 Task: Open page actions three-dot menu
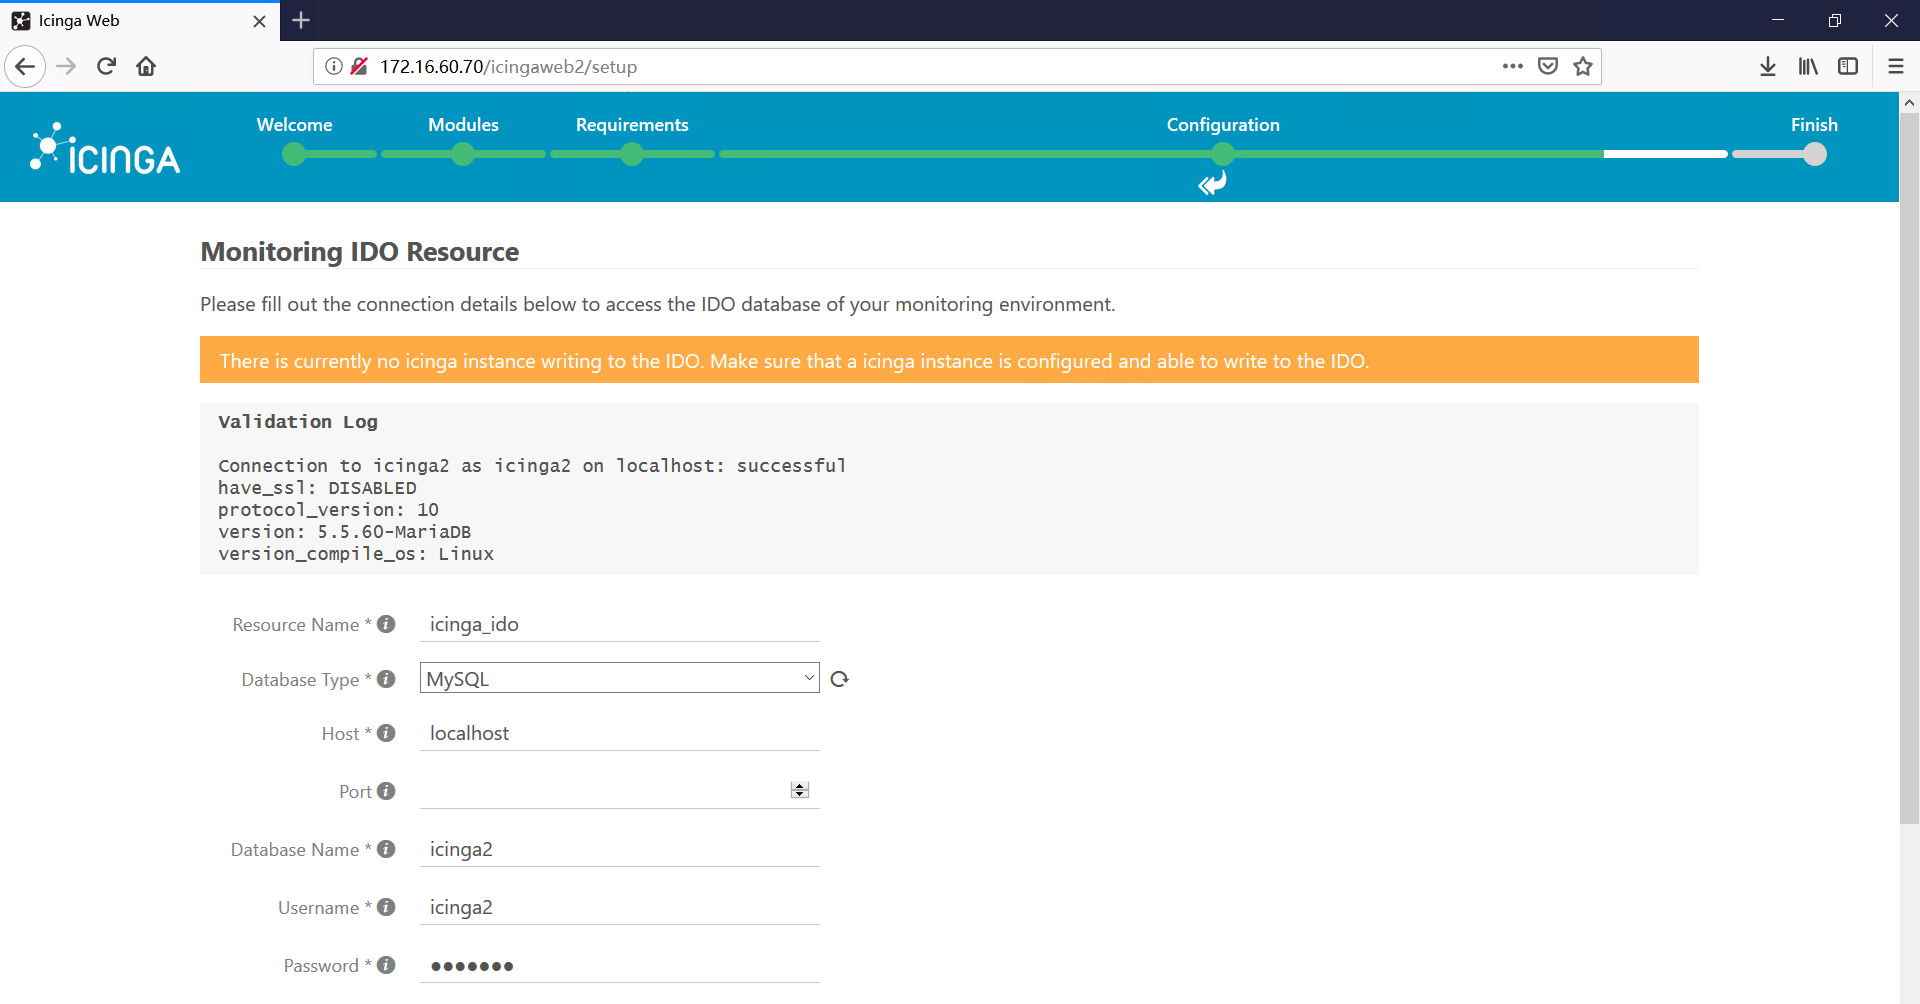coord(1512,67)
